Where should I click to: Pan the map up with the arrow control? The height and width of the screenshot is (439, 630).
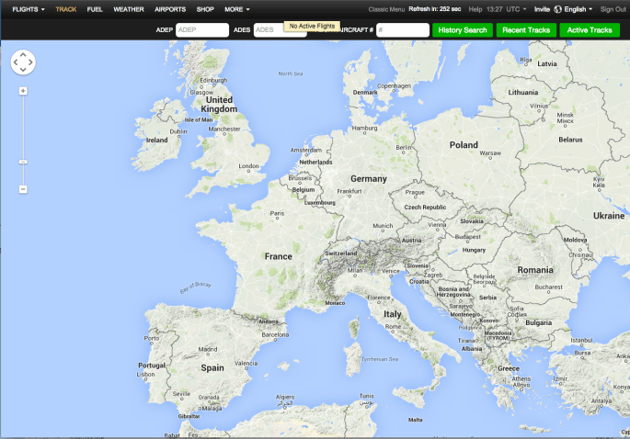tap(23, 55)
